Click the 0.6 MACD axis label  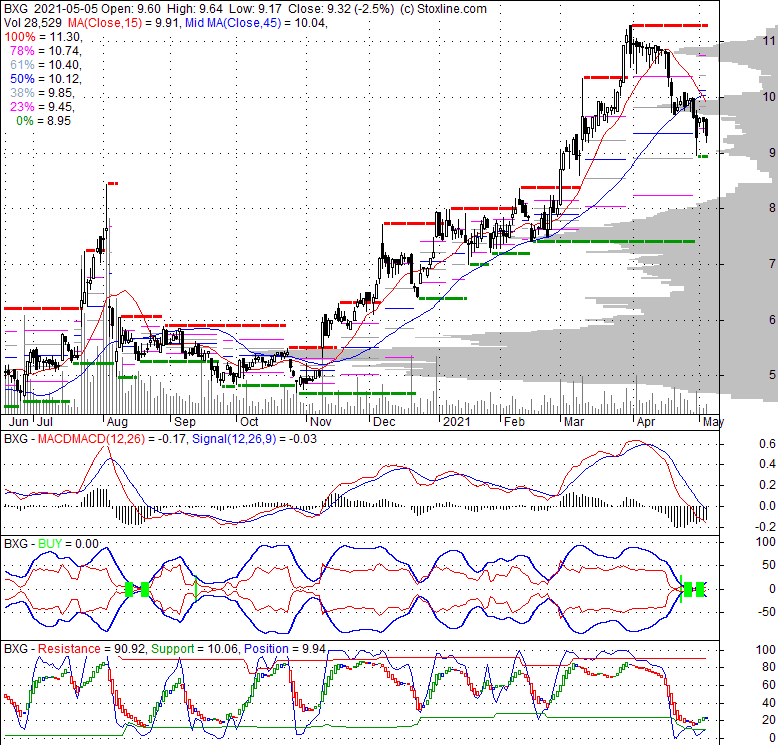[x=768, y=443]
